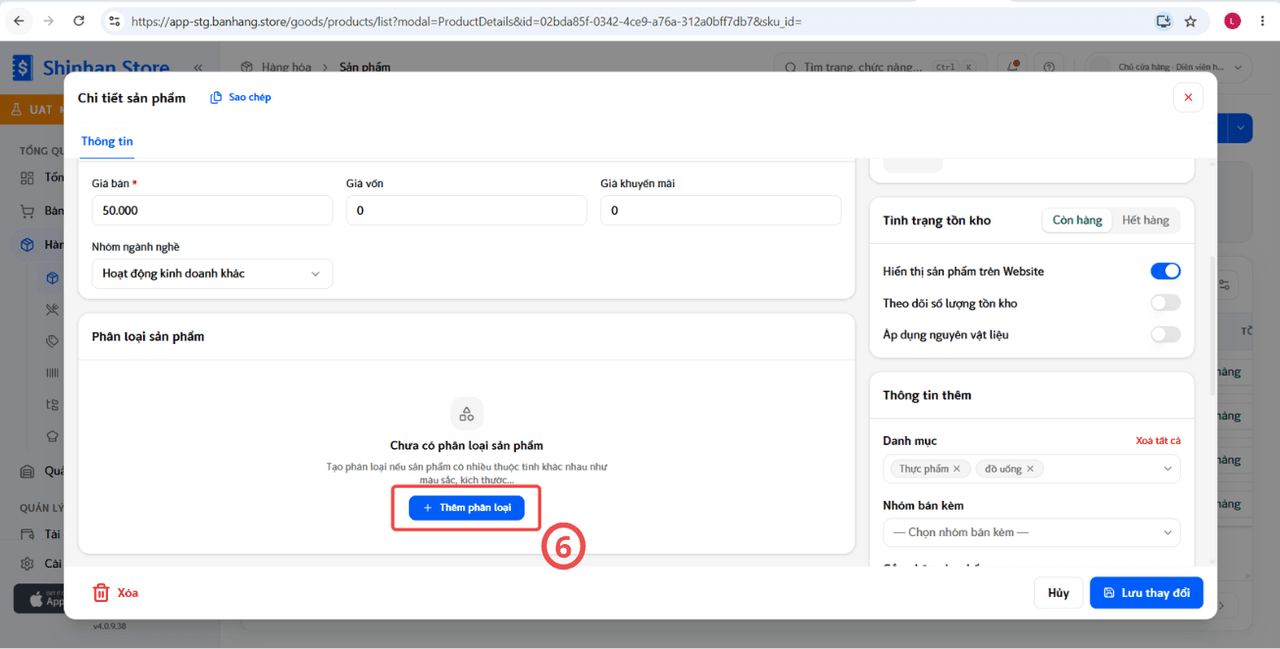Click the install app icon in address bar

(x=1163, y=21)
